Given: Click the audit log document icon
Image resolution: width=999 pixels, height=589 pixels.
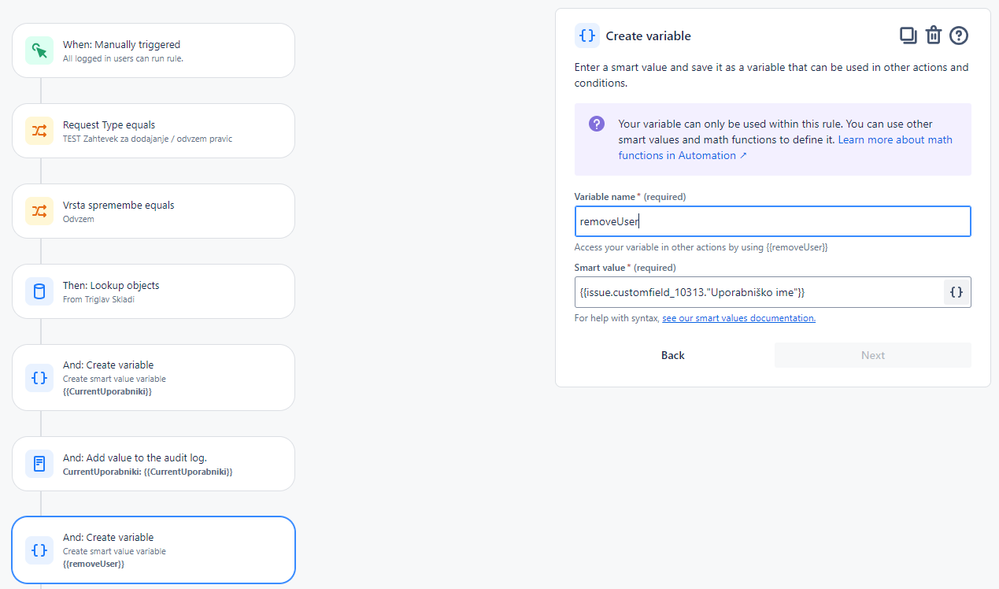Looking at the screenshot, I should pos(39,463).
